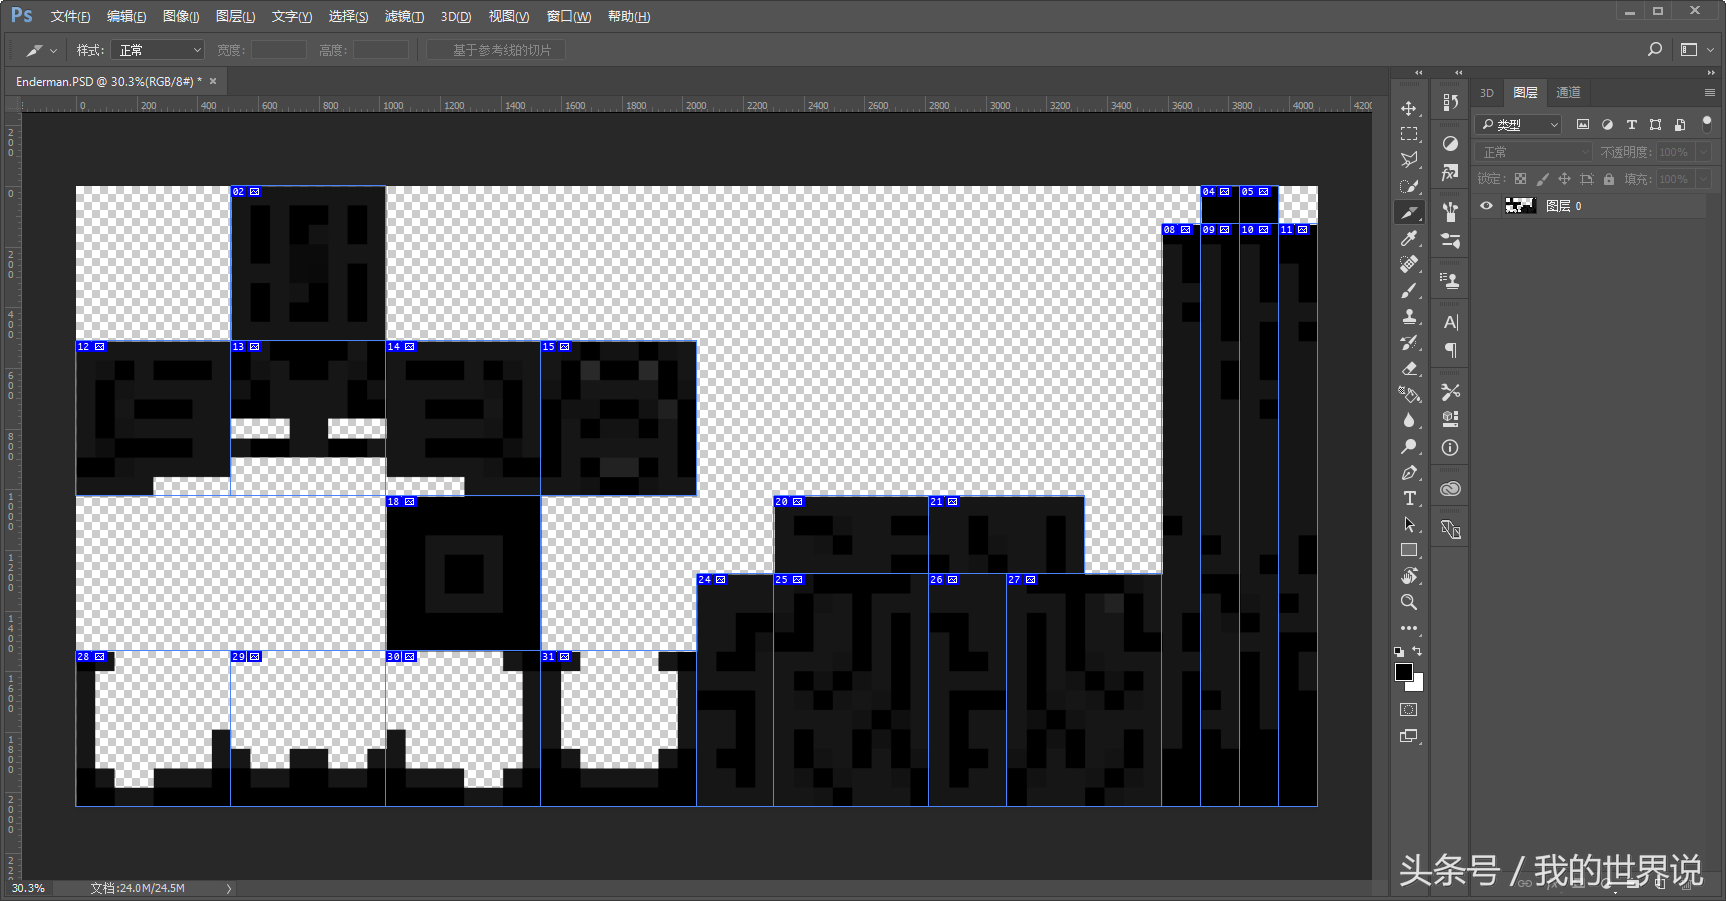
Task: Open the Creative Cloud Libraries panel icon
Action: [x=1450, y=489]
